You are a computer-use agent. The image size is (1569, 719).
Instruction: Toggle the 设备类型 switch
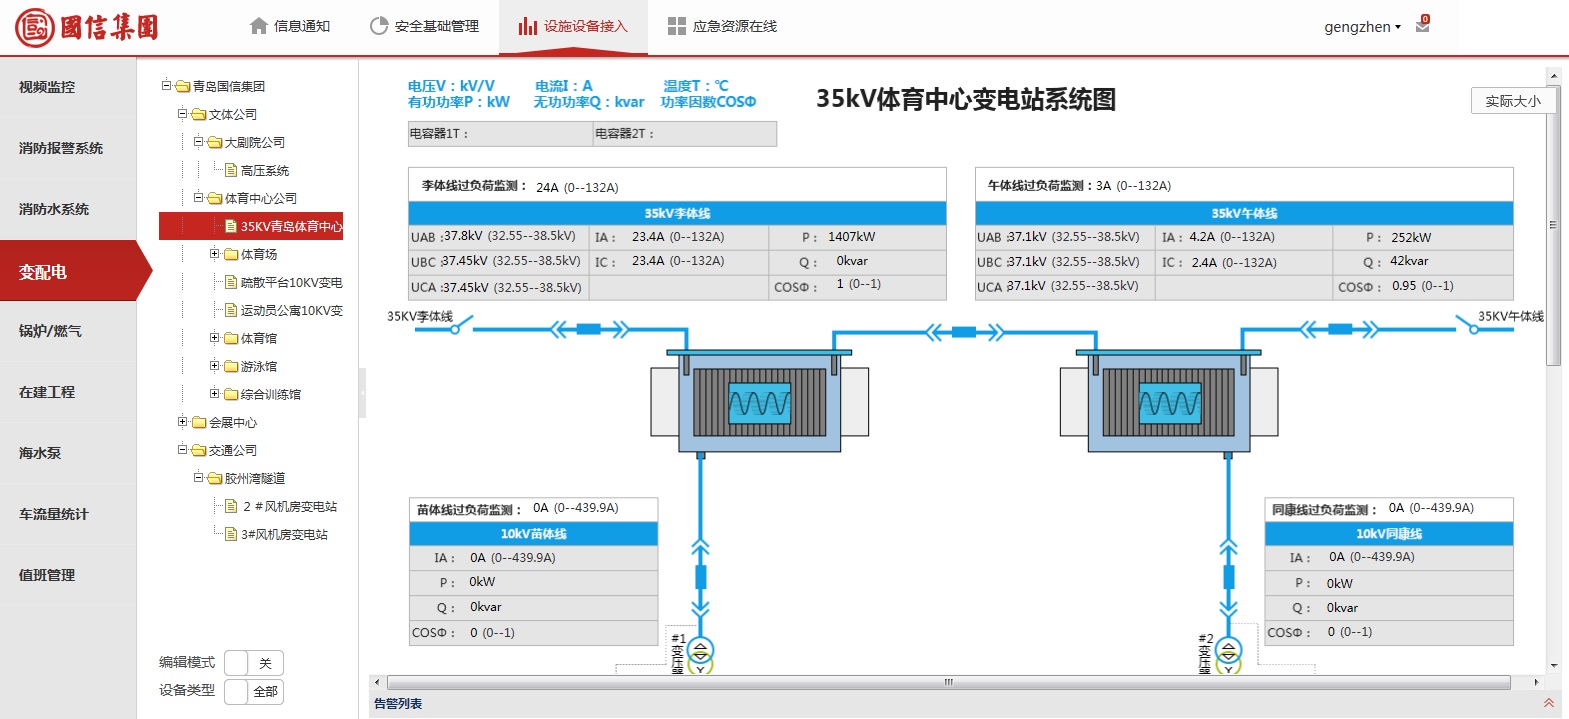[x=254, y=691]
